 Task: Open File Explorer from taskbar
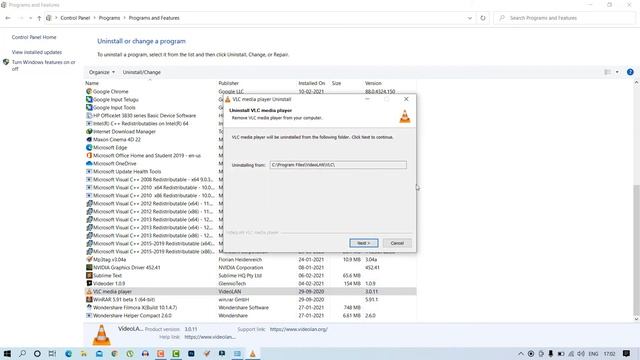[84, 353]
